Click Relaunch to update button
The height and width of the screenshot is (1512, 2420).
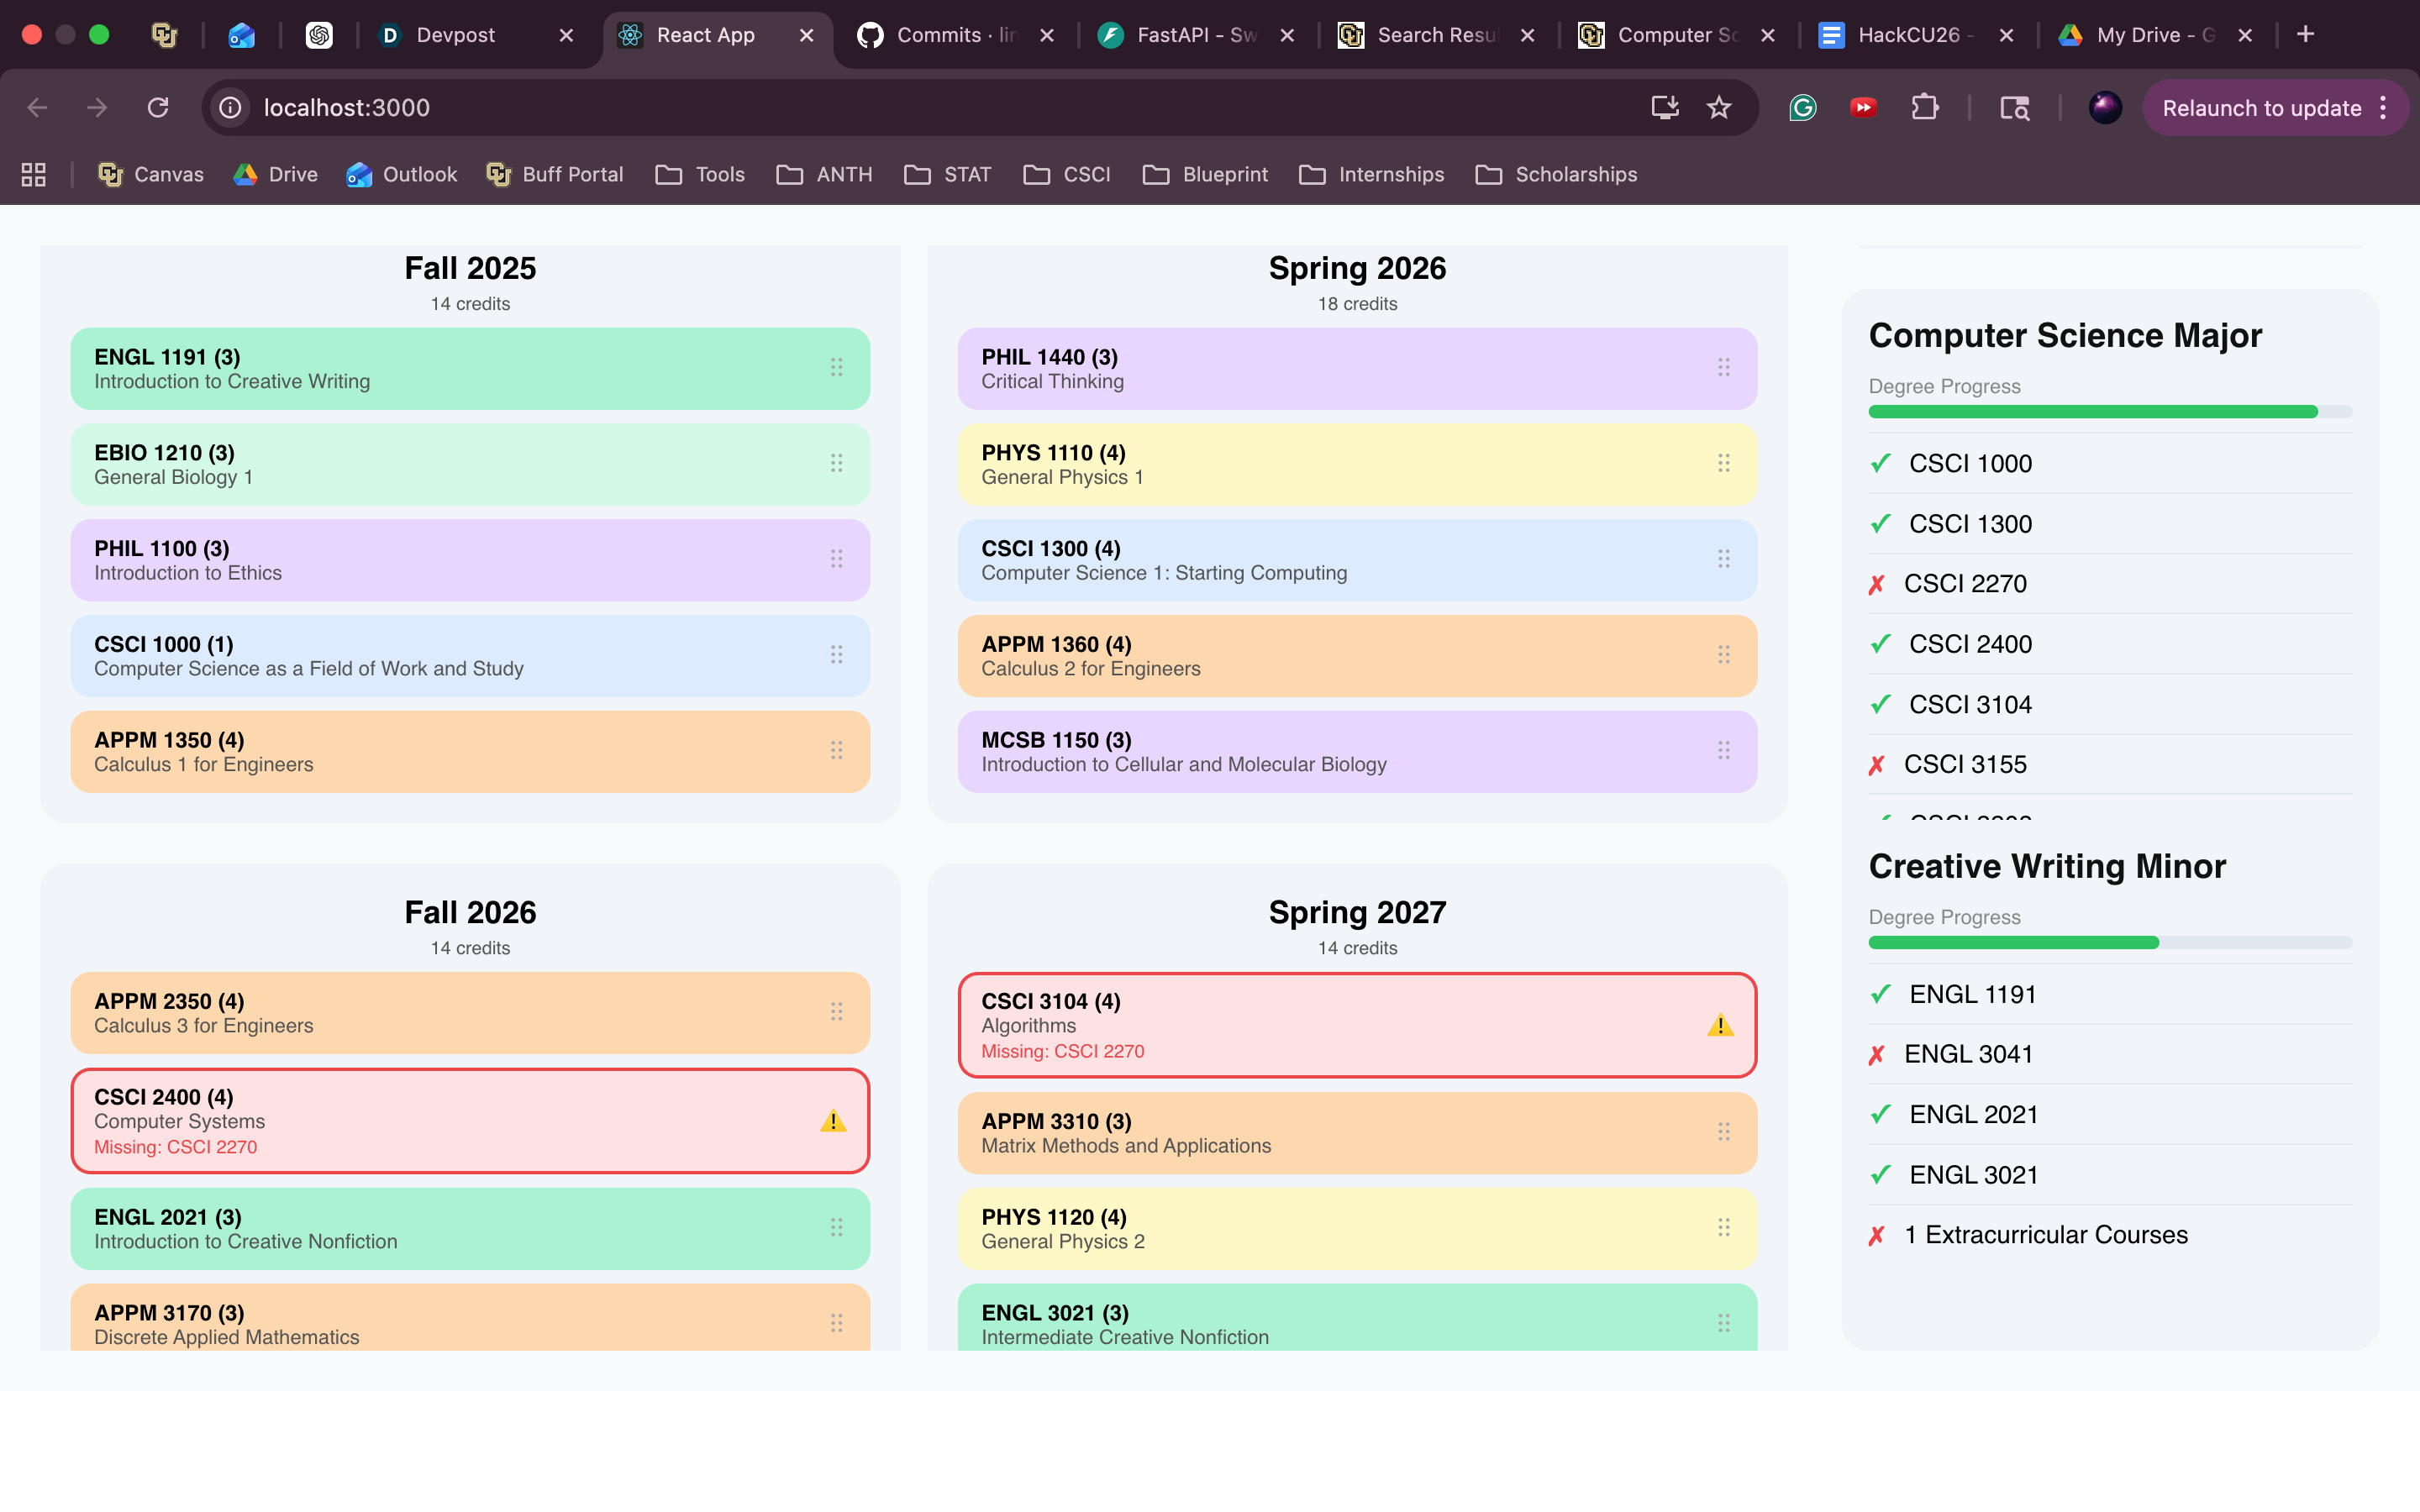coord(2261,108)
